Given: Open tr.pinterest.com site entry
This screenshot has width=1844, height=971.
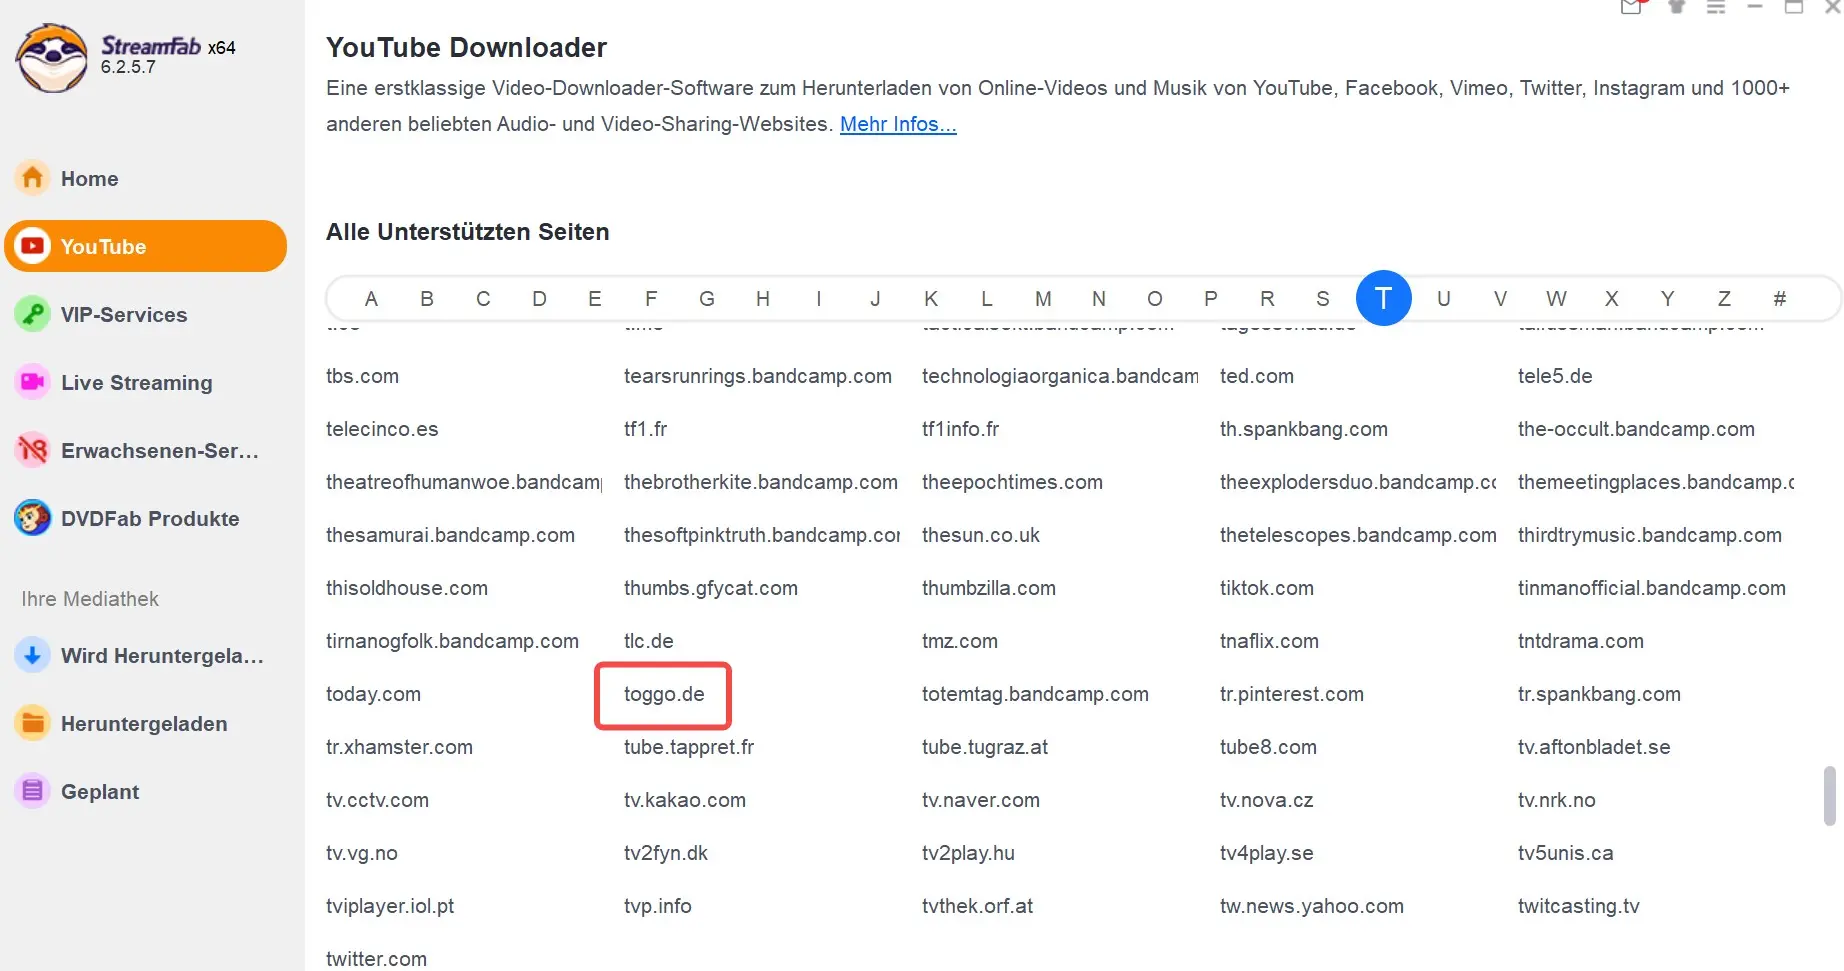Looking at the screenshot, I should tap(1292, 694).
